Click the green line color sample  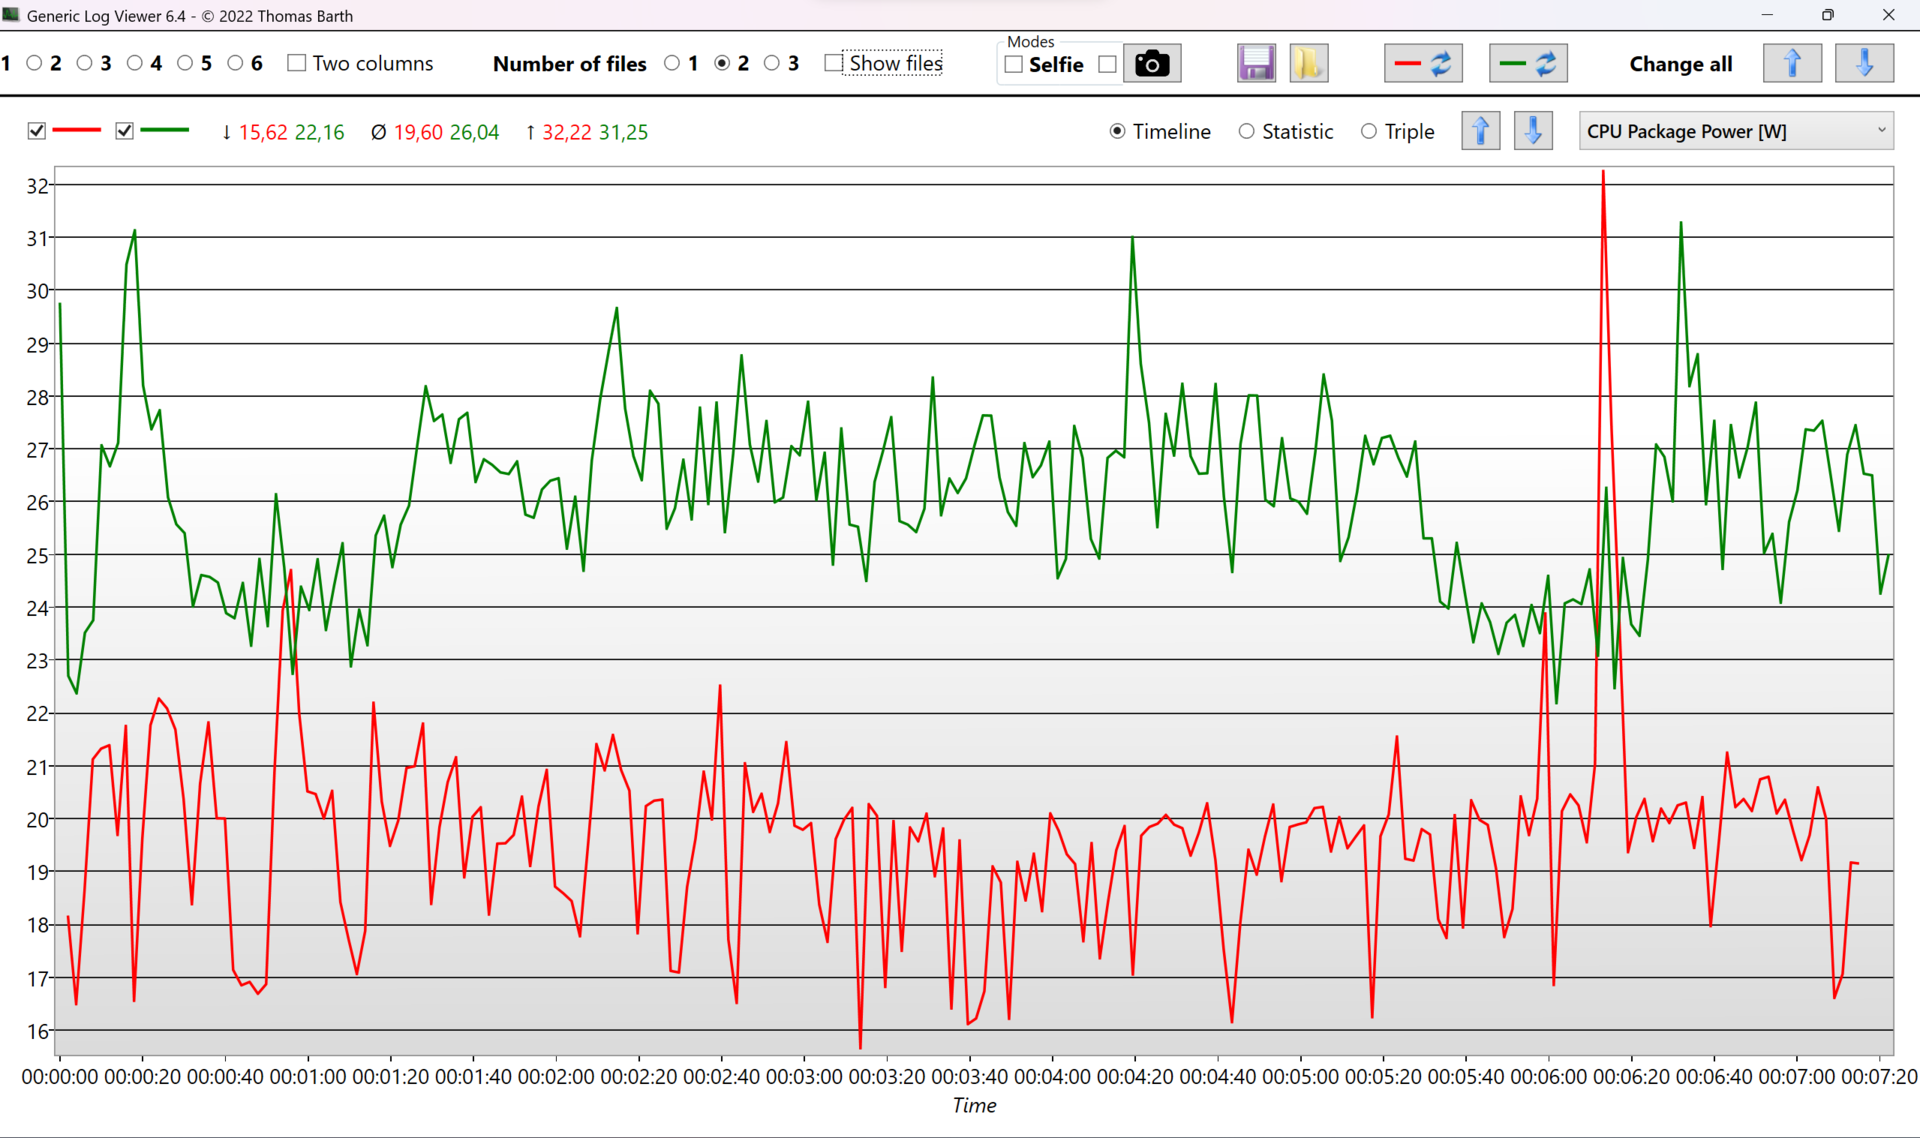[165, 131]
